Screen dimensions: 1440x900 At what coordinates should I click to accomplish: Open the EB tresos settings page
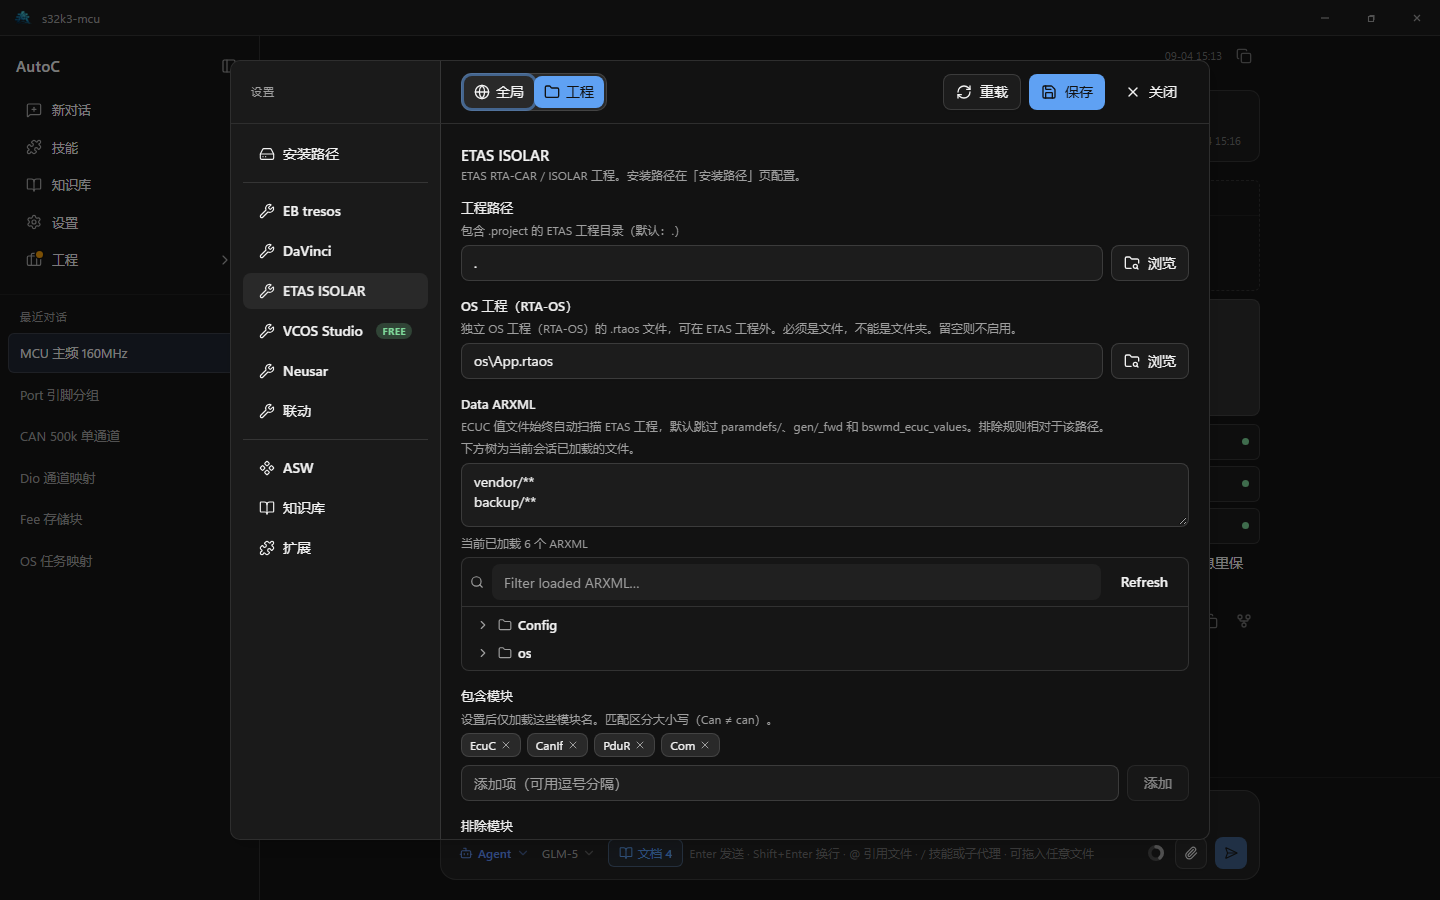click(335, 211)
